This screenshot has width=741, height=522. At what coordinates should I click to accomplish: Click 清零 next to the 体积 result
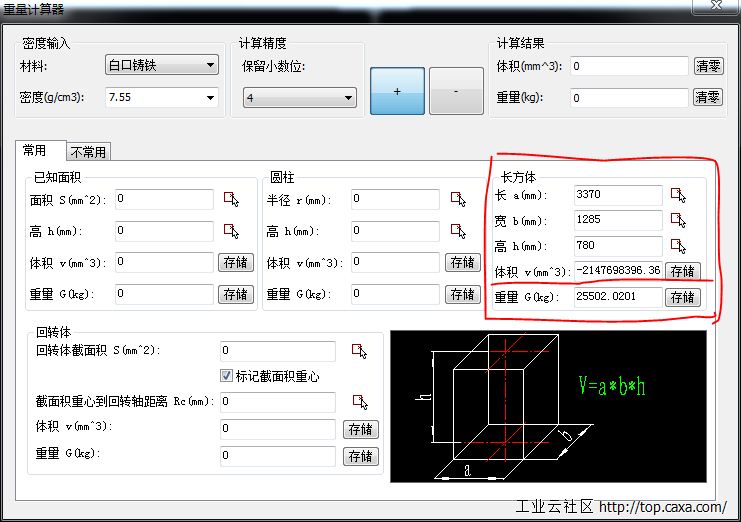707,66
